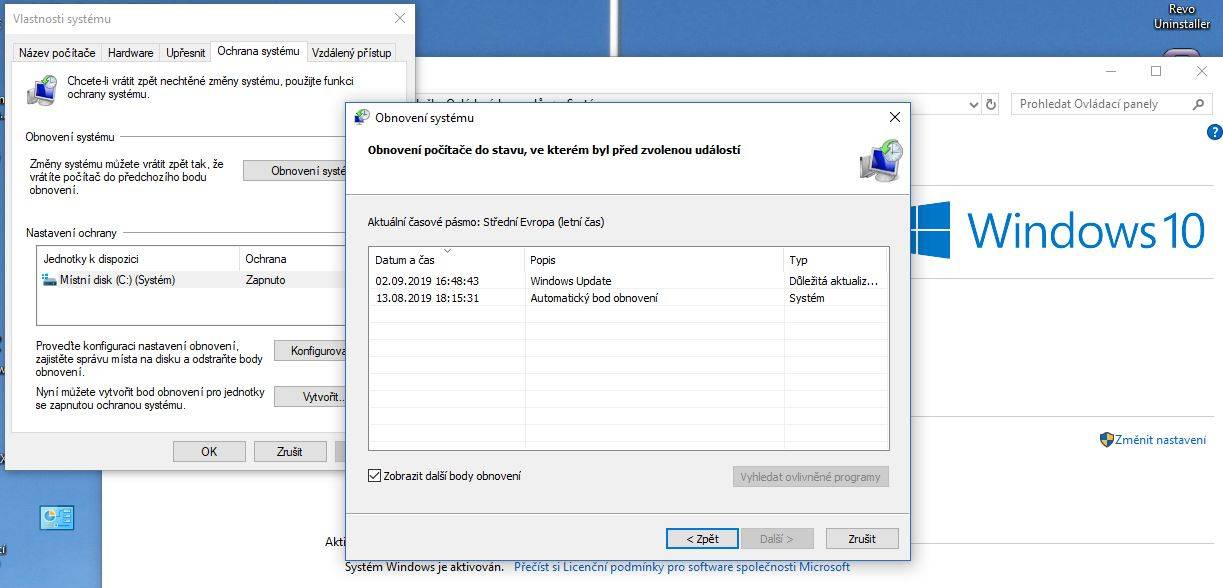Click Vyhledat ovlivněné programy button
The height and width of the screenshot is (588, 1223).
(x=810, y=477)
